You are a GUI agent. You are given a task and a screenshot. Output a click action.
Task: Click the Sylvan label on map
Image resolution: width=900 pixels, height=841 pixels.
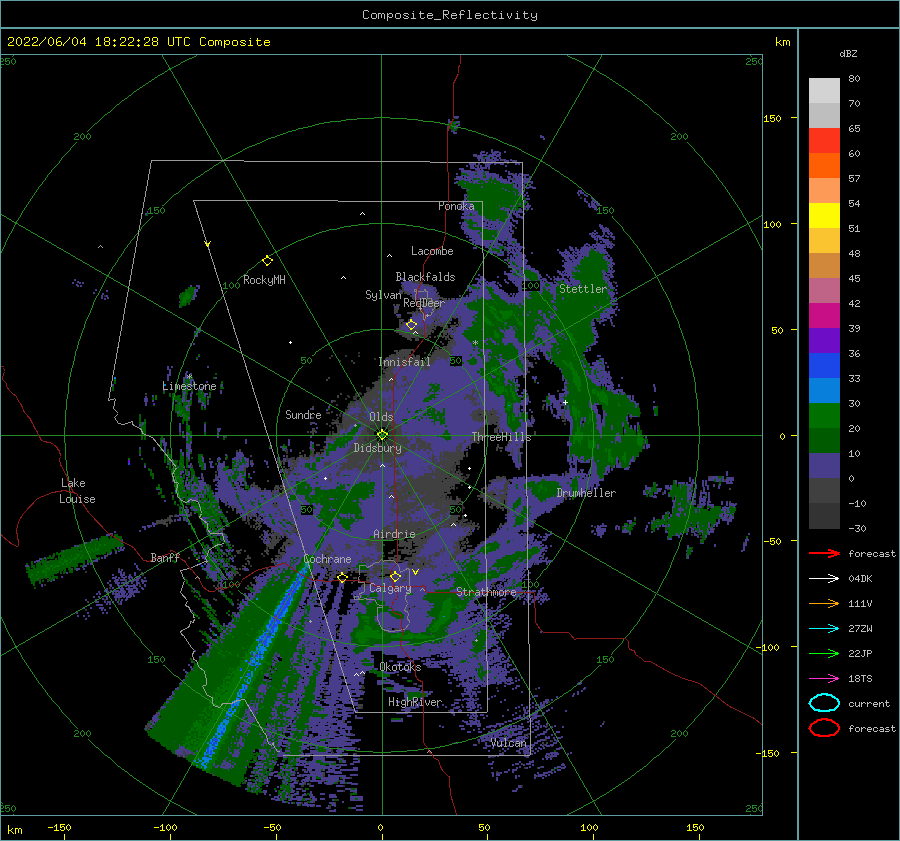383,295
